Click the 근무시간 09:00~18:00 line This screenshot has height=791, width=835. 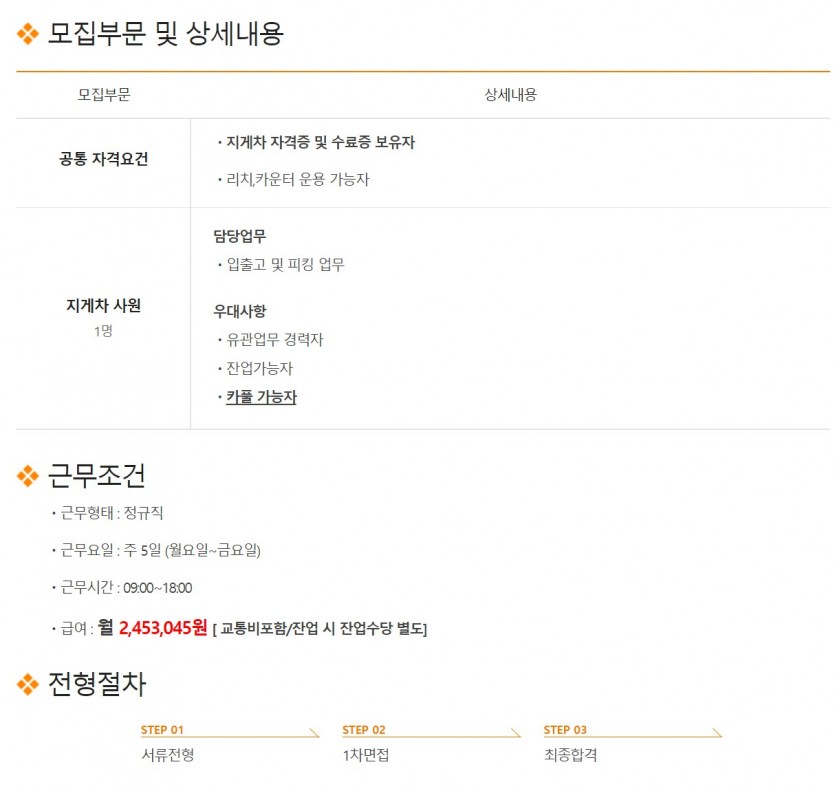pos(126,588)
